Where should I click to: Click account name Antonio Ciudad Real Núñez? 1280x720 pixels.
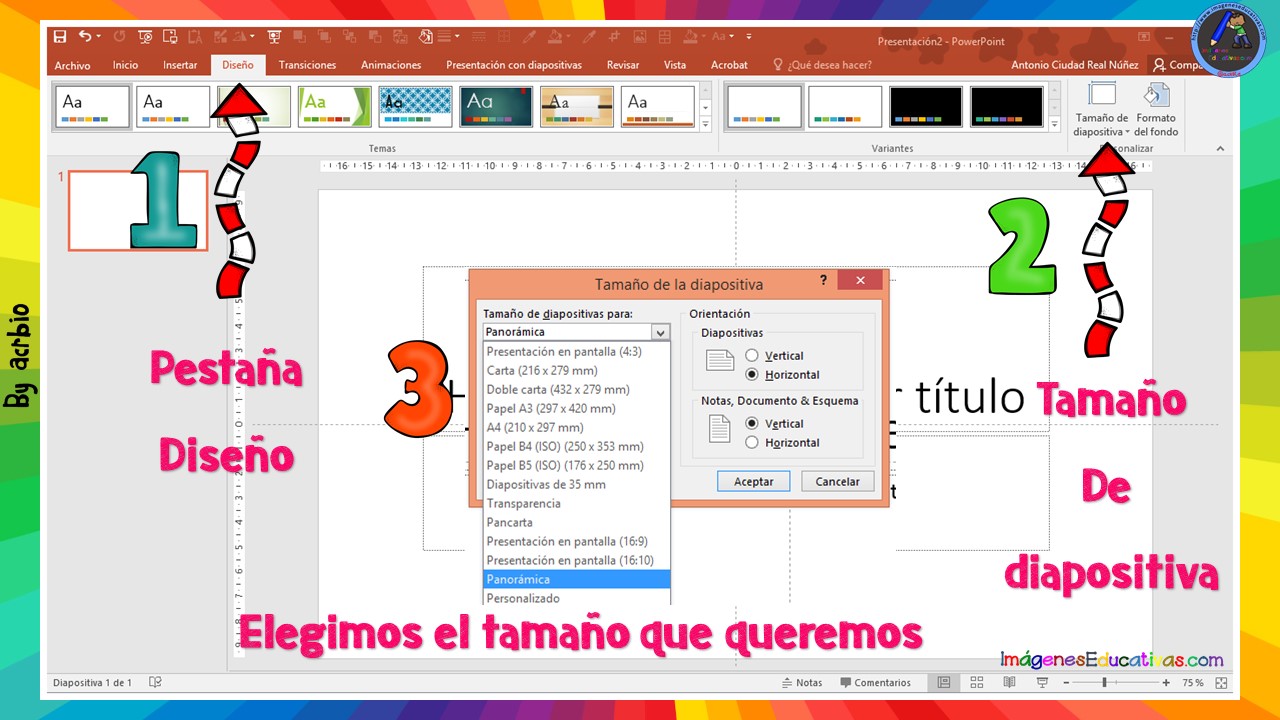[x=1076, y=65]
